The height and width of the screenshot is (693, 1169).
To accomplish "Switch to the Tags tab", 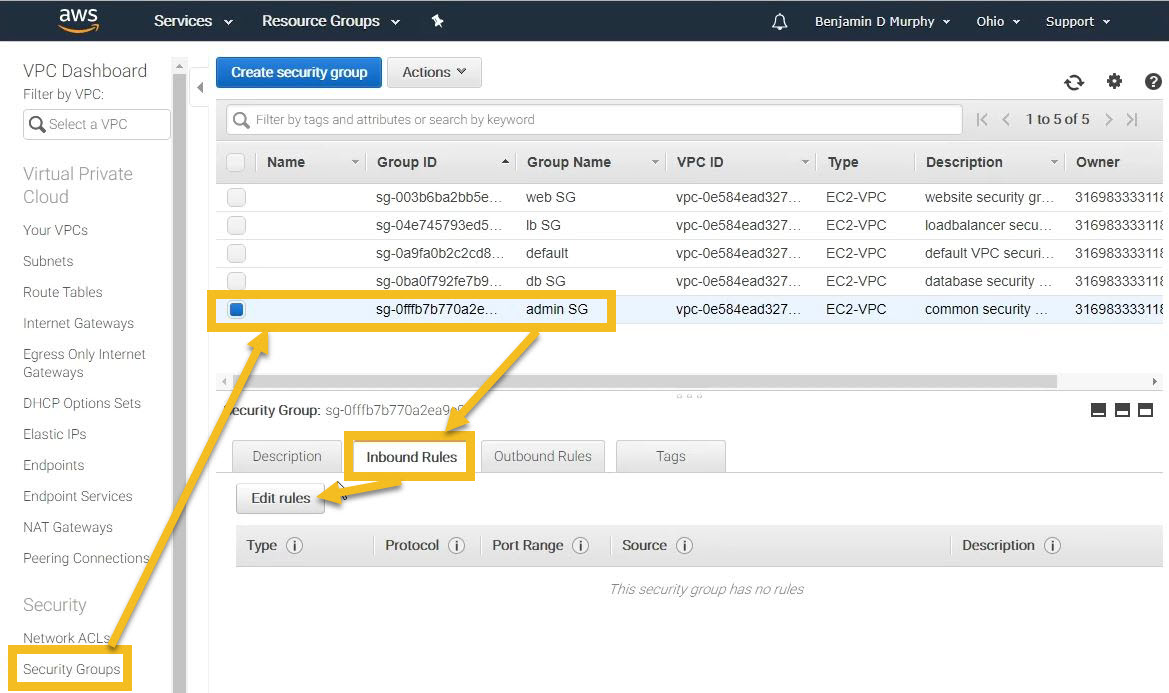I will tap(670, 456).
